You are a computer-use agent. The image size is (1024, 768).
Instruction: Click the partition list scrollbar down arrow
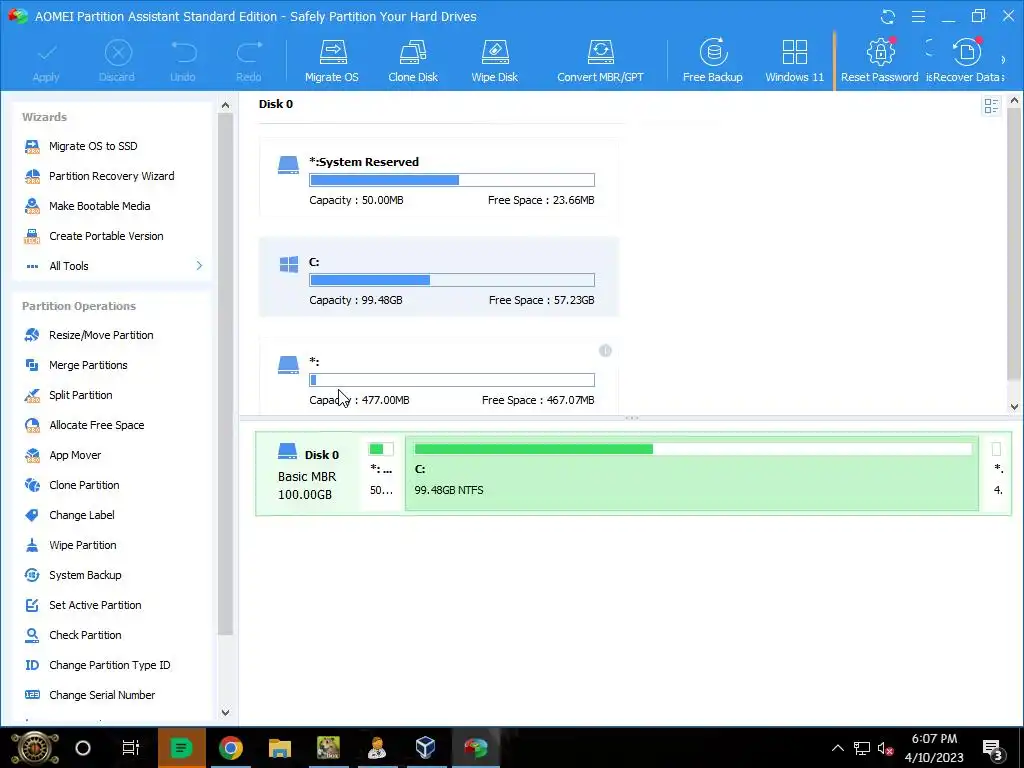coord(1014,406)
